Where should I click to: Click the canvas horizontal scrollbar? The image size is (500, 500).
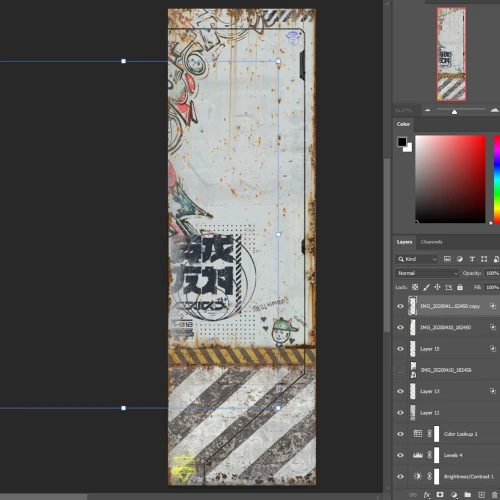point(43,497)
